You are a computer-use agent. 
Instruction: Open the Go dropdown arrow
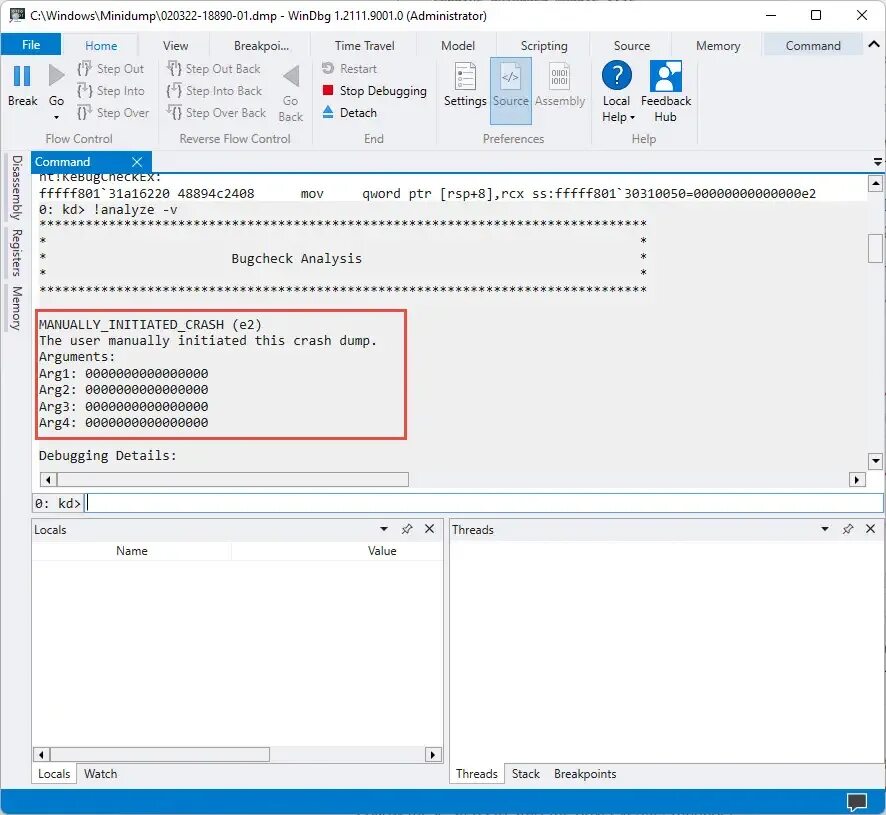click(x=56, y=118)
